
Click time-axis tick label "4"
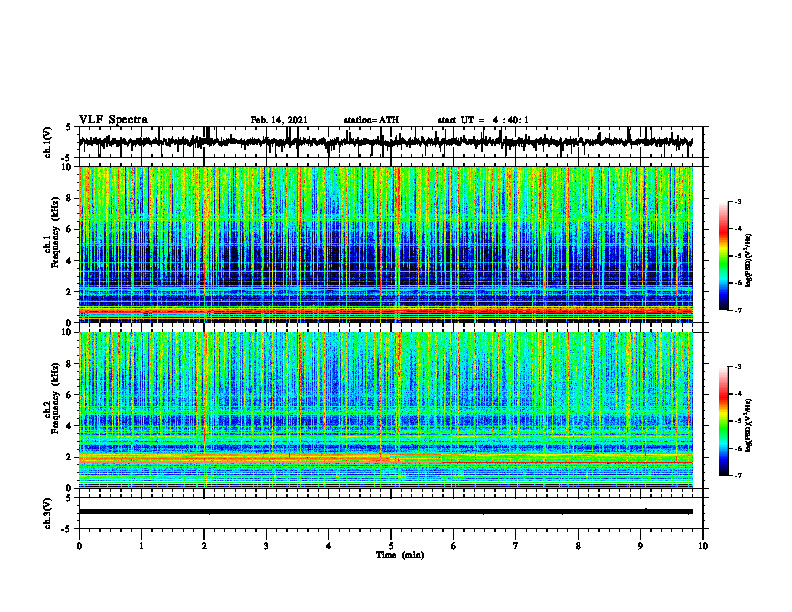pos(329,546)
